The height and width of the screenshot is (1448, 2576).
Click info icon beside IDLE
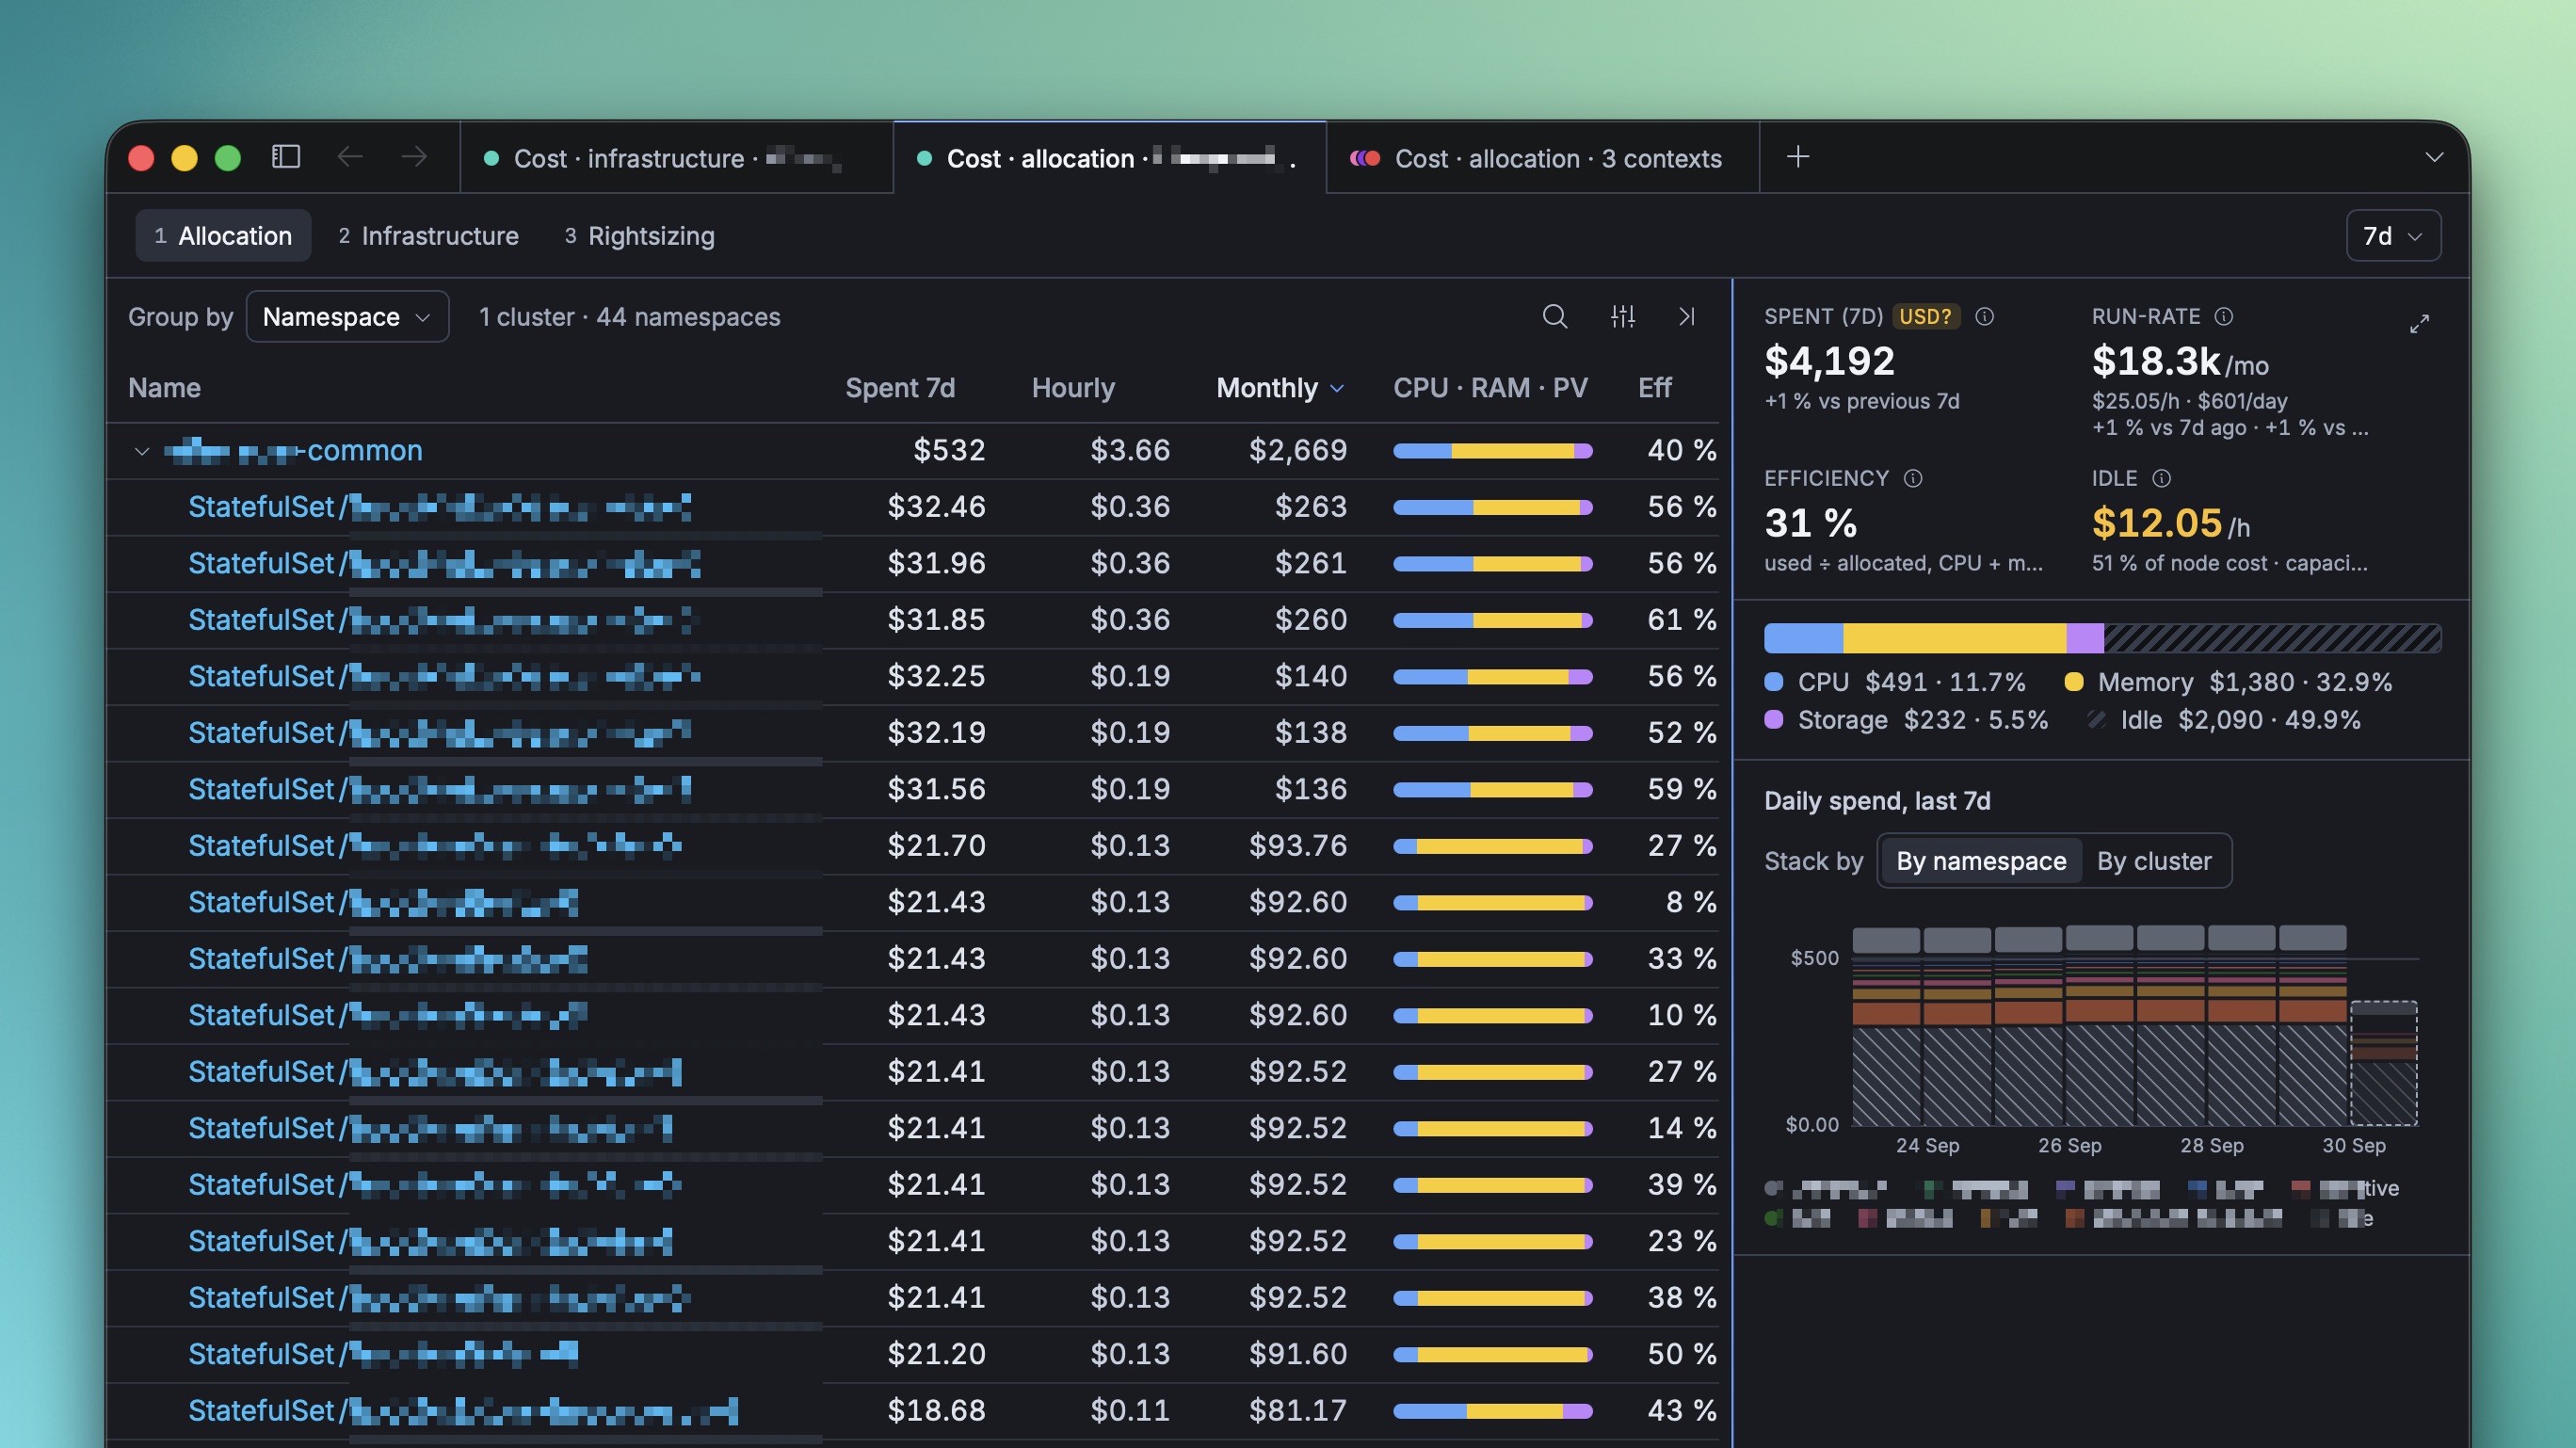coord(2161,479)
